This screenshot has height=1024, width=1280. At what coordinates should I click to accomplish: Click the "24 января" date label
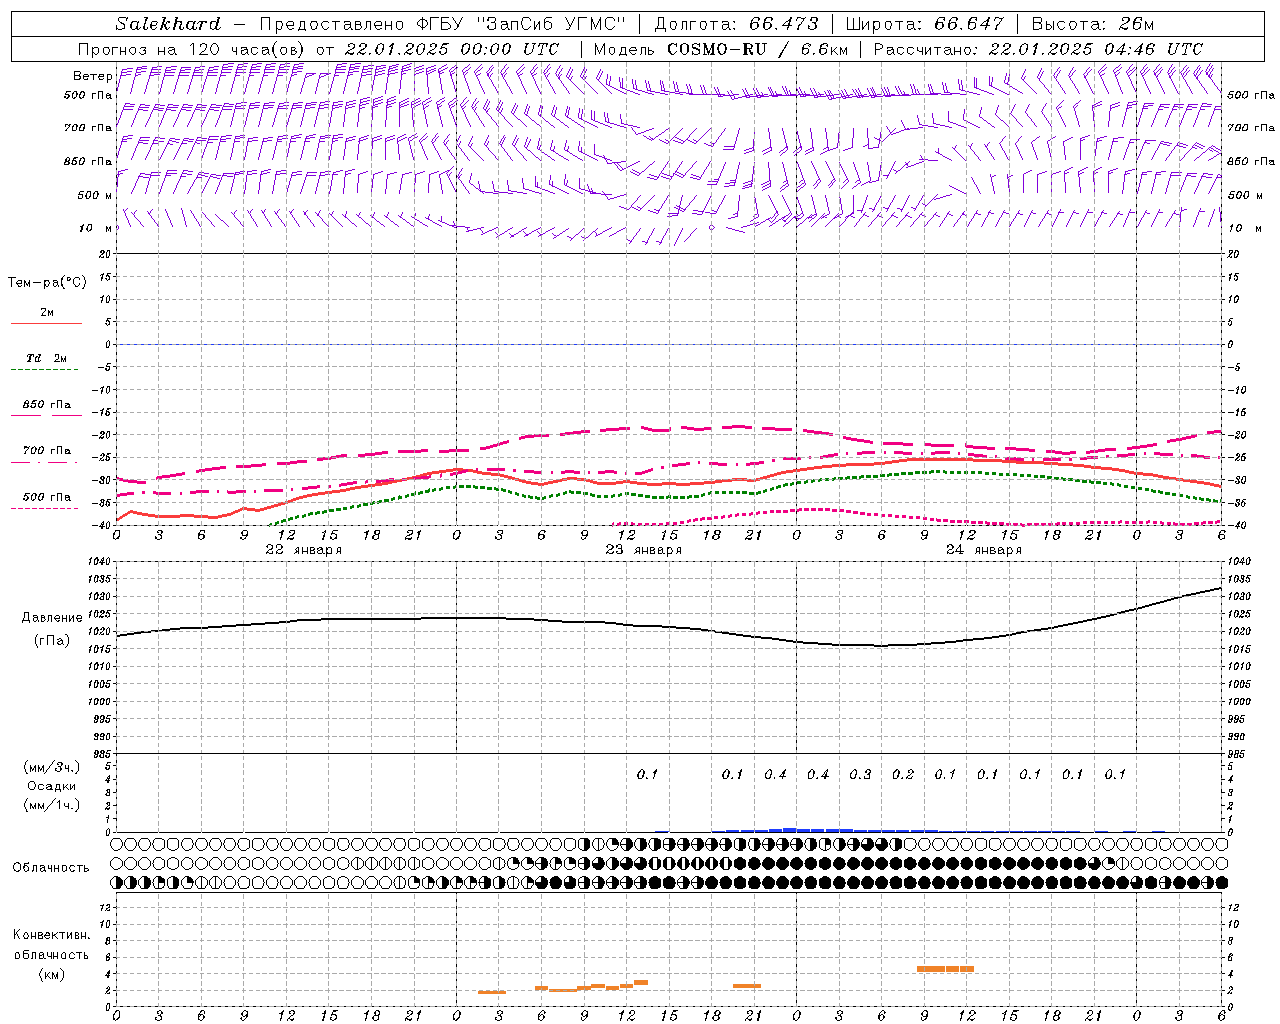(x=984, y=550)
